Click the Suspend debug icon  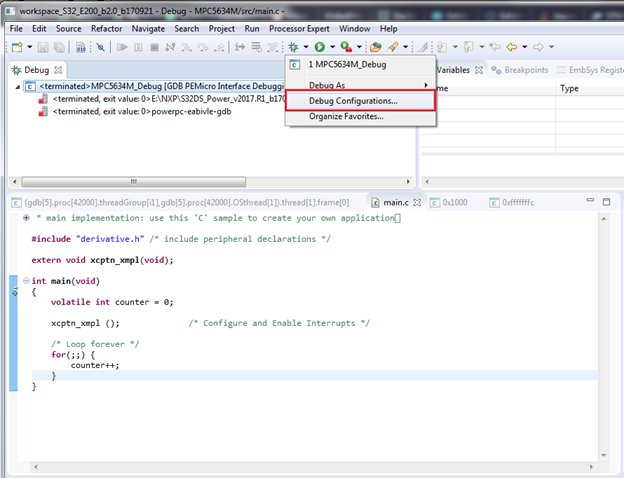(x=138, y=47)
